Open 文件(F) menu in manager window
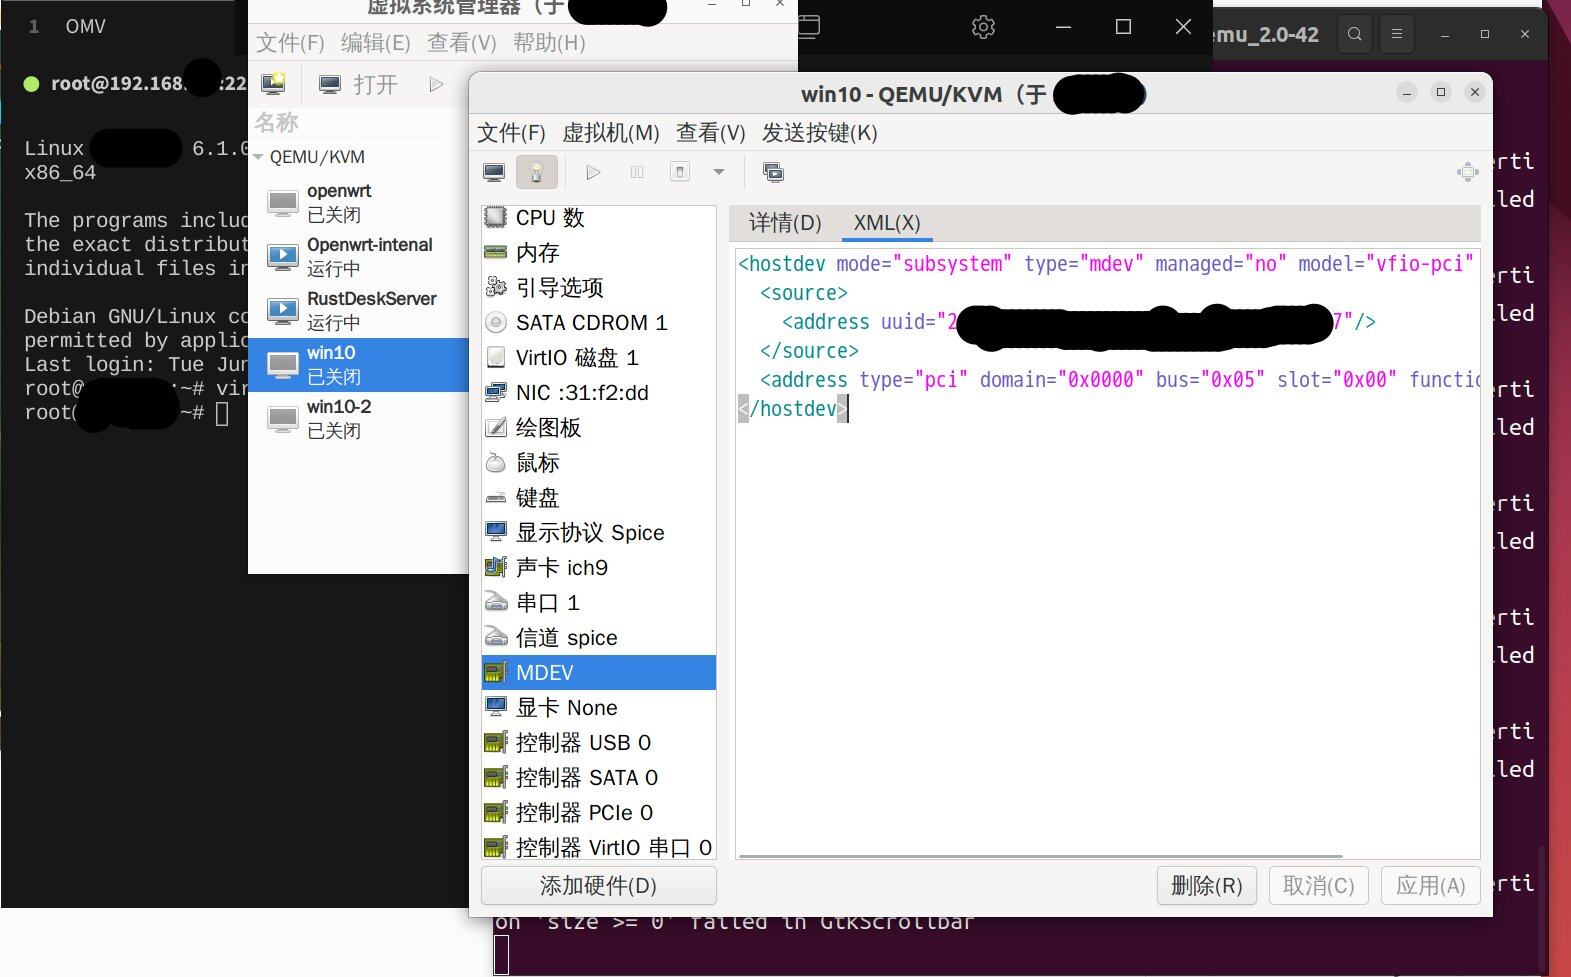Viewport: 1571px width, 977px height. pyautogui.click(x=290, y=43)
